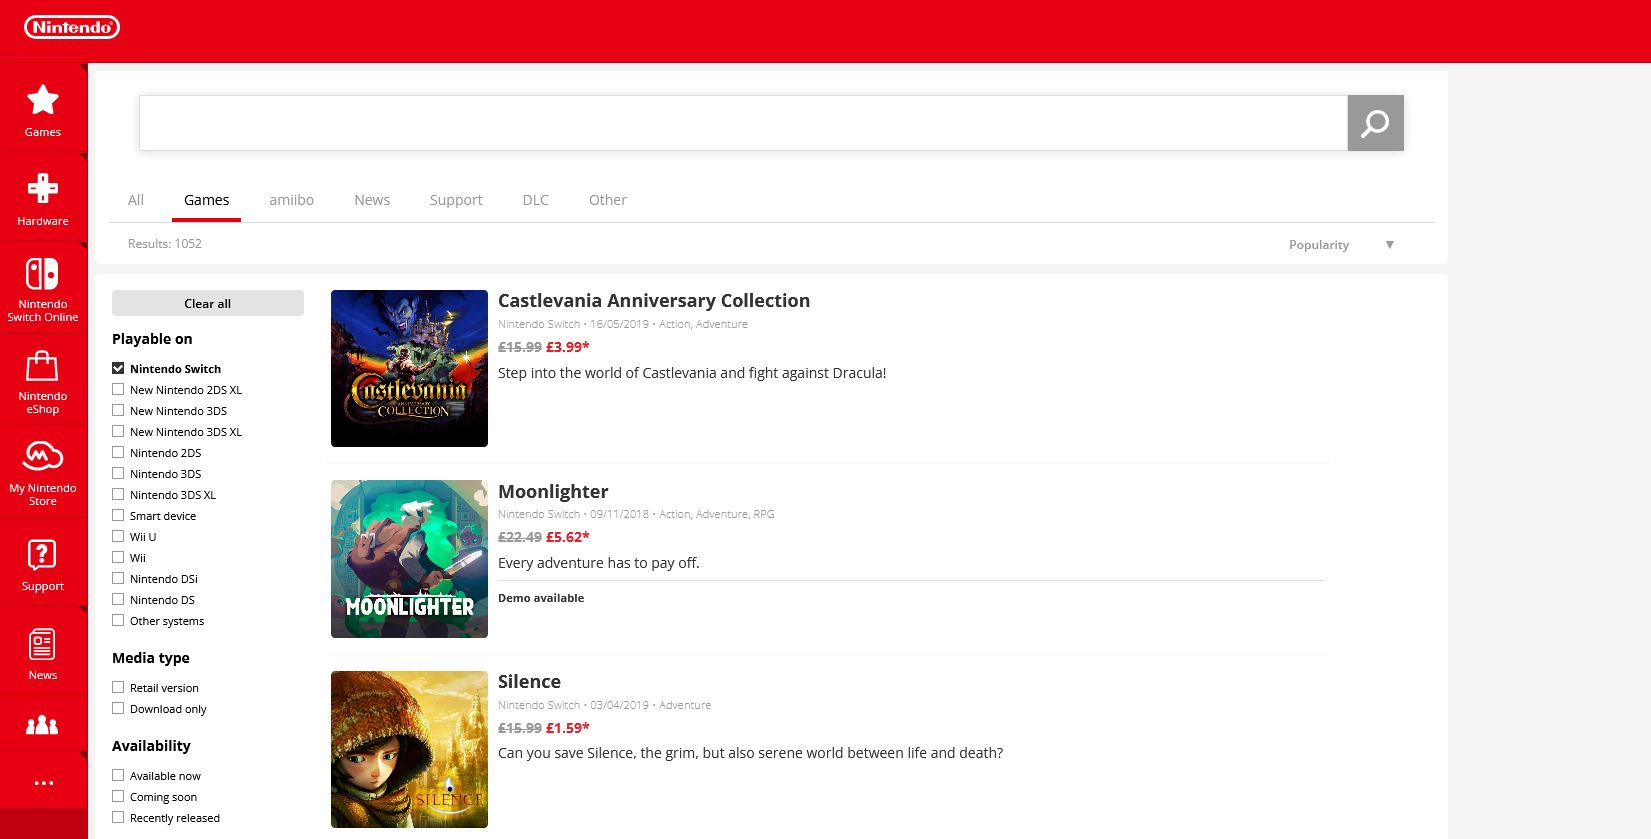Select the Wii U platform checkbox
Screen dimensions: 1651x839
tap(118, 536)
